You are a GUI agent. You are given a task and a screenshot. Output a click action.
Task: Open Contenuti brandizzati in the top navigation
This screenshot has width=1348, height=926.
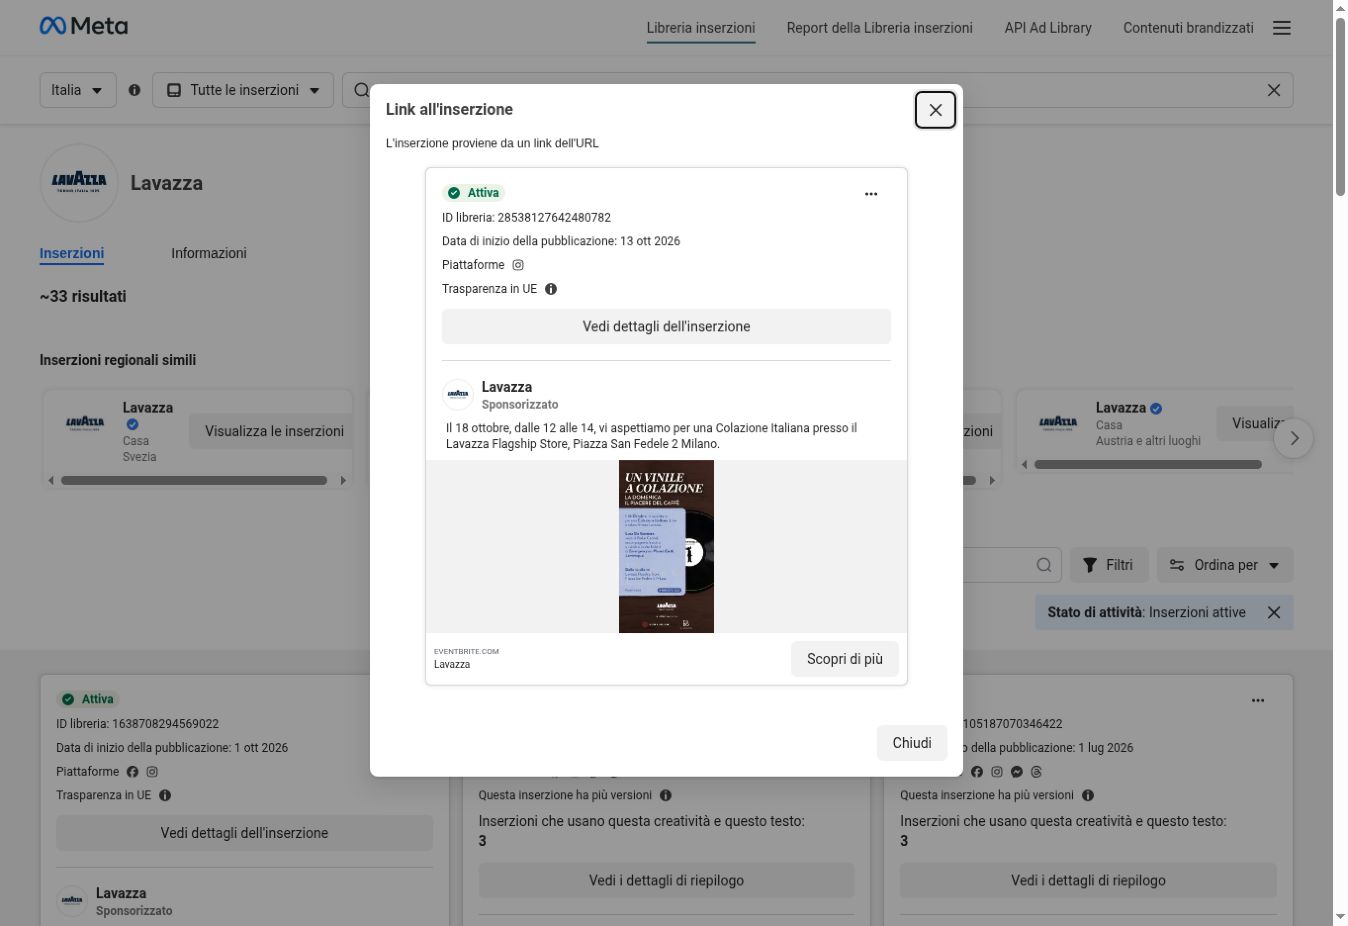click(x=1188, y=28)
